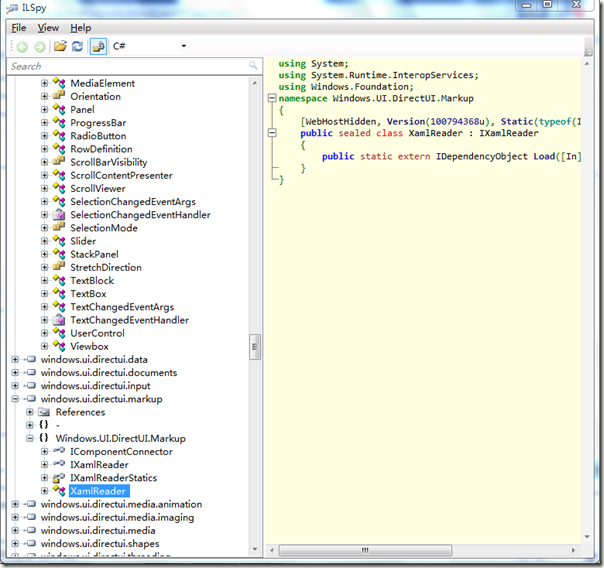Select ScrollContentPresenter in the tree
The image size is (604, 568).
pyautogui.click(x=121, y=175)
